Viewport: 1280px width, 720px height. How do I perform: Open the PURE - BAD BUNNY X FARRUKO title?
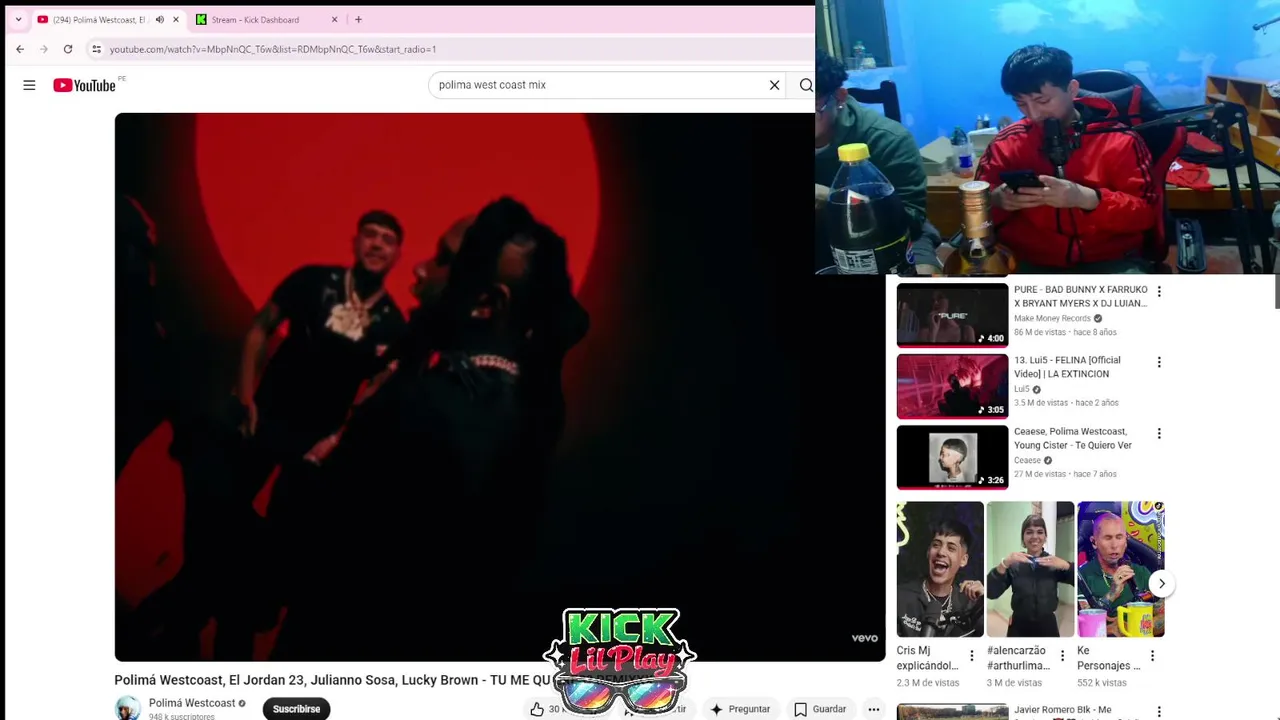pyautogui.click(x=1080, y=296)
